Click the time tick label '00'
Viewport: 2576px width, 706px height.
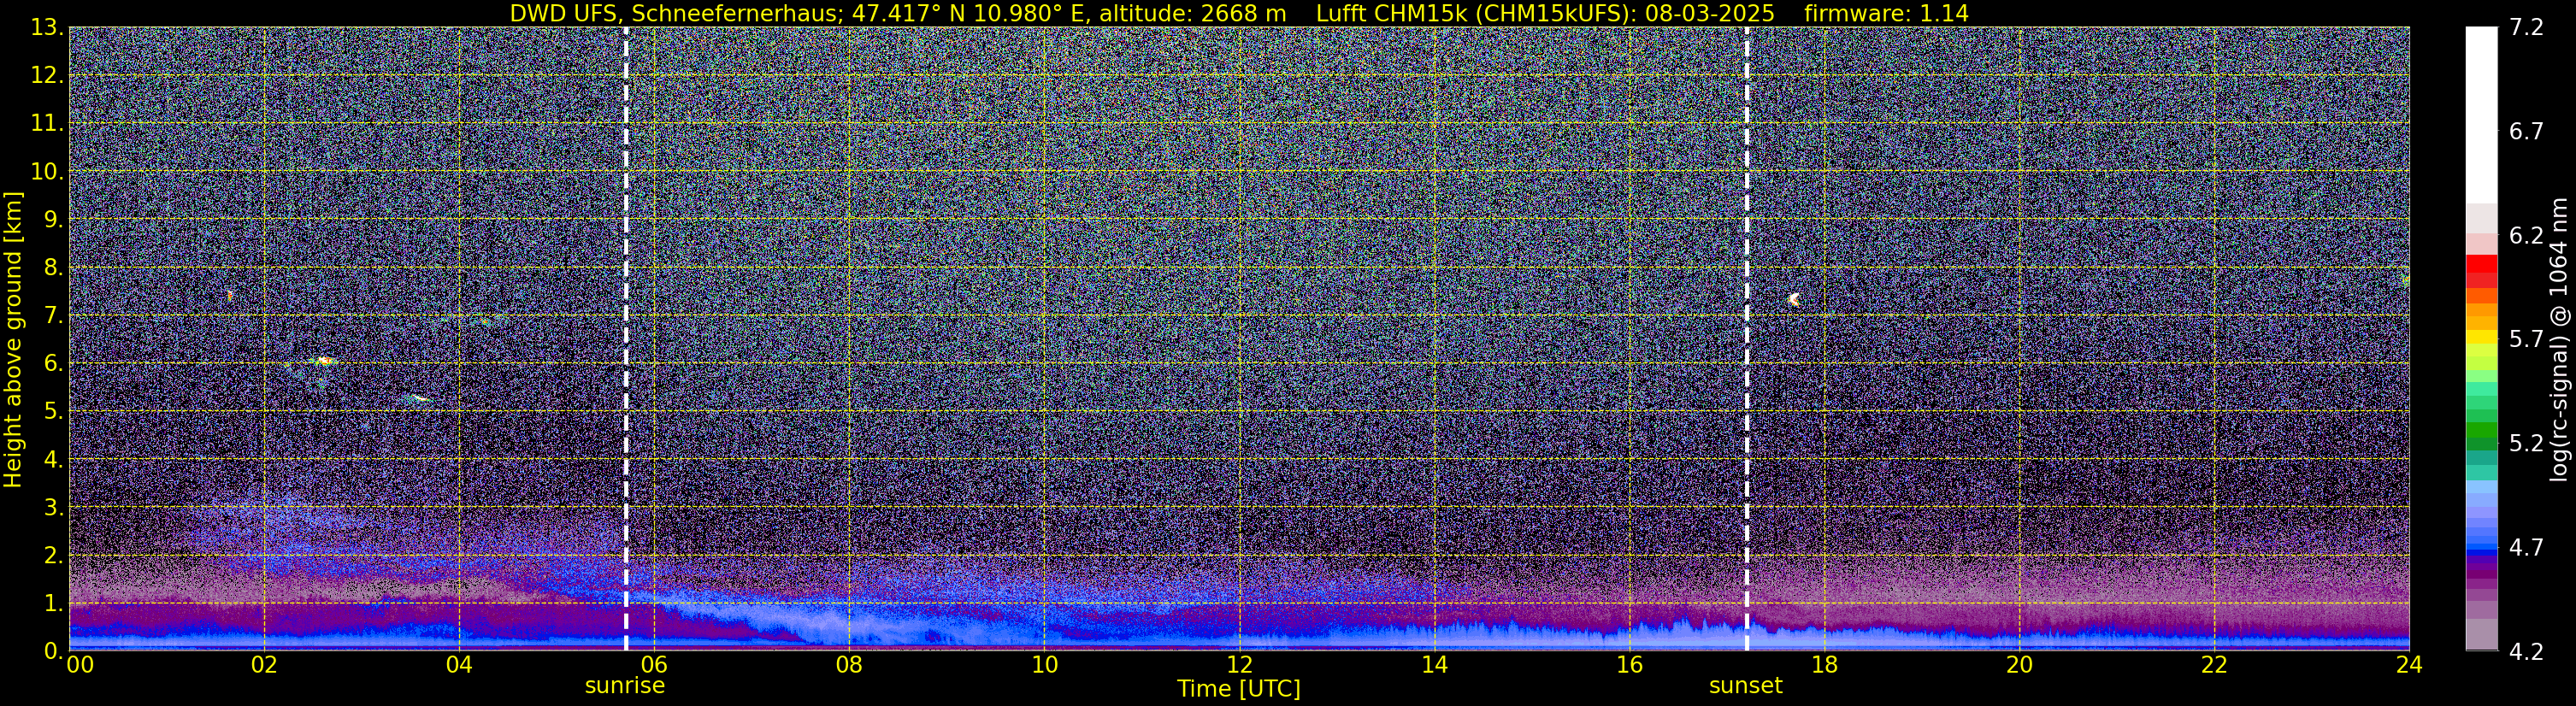pos(79,665)
